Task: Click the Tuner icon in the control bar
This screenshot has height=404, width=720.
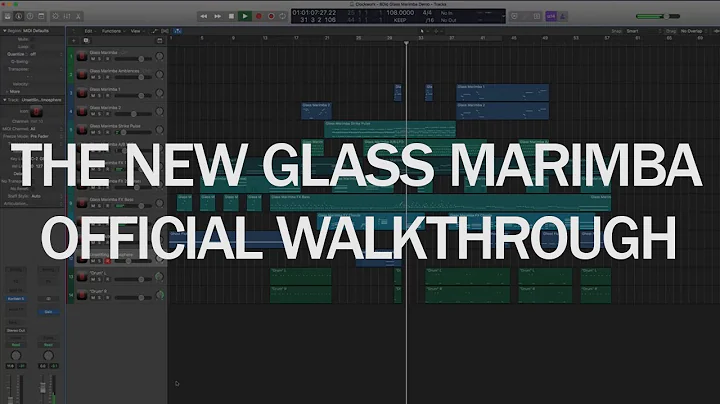Action: [x=526, y=16]
